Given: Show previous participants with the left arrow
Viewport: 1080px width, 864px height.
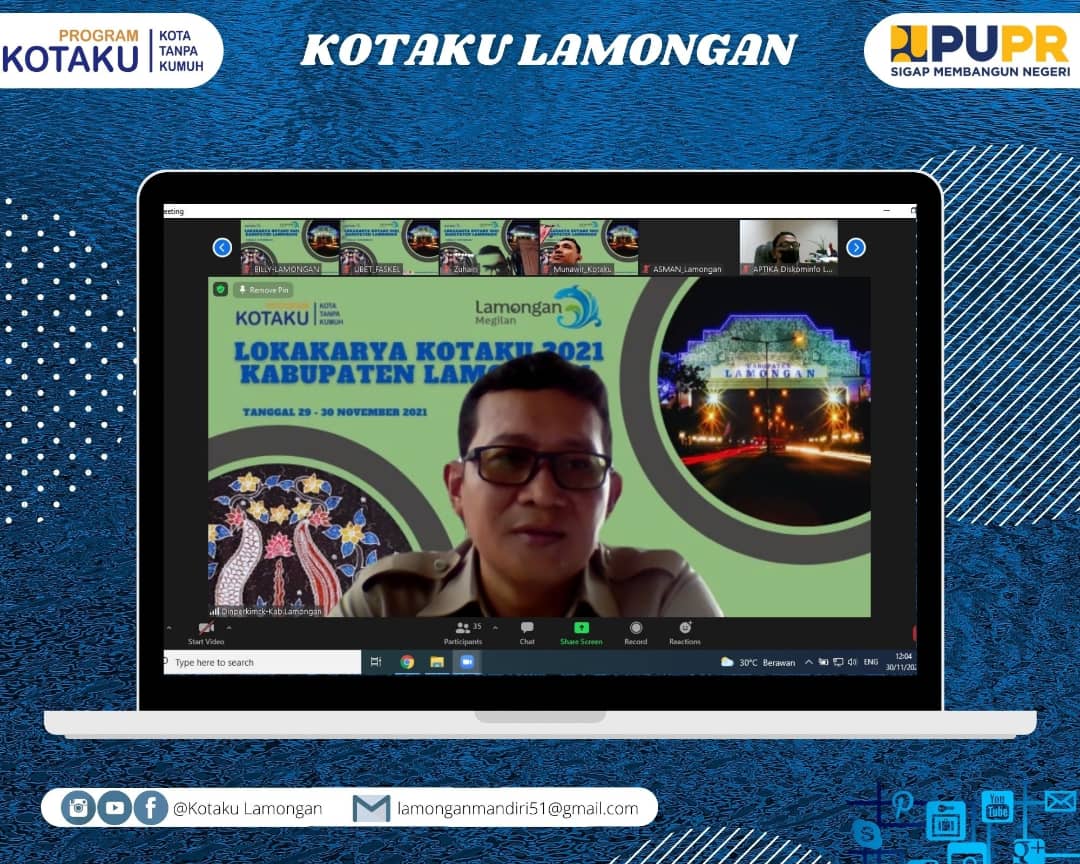Looking at the screenshot, I should click(222, 247).
